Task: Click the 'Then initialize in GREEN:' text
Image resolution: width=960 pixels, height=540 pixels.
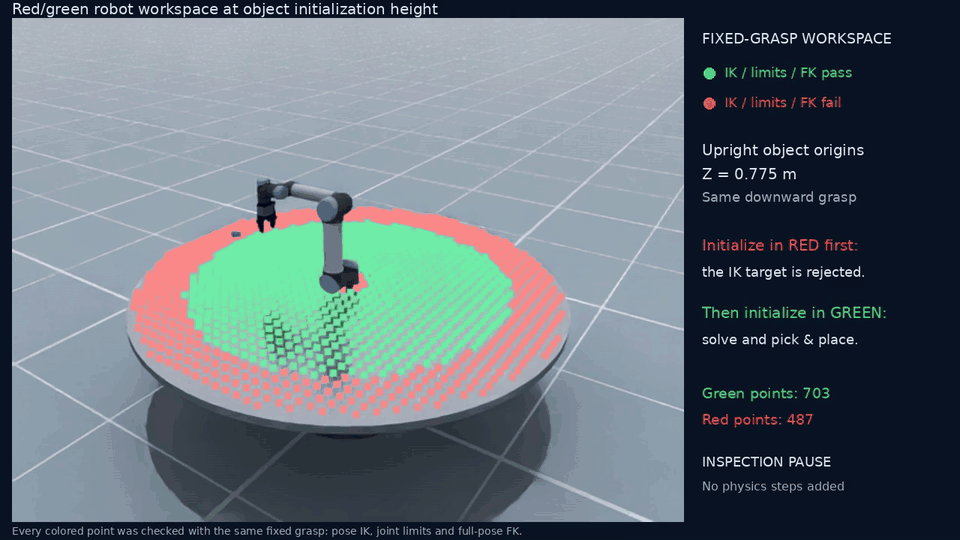Action: click(794, 313)
